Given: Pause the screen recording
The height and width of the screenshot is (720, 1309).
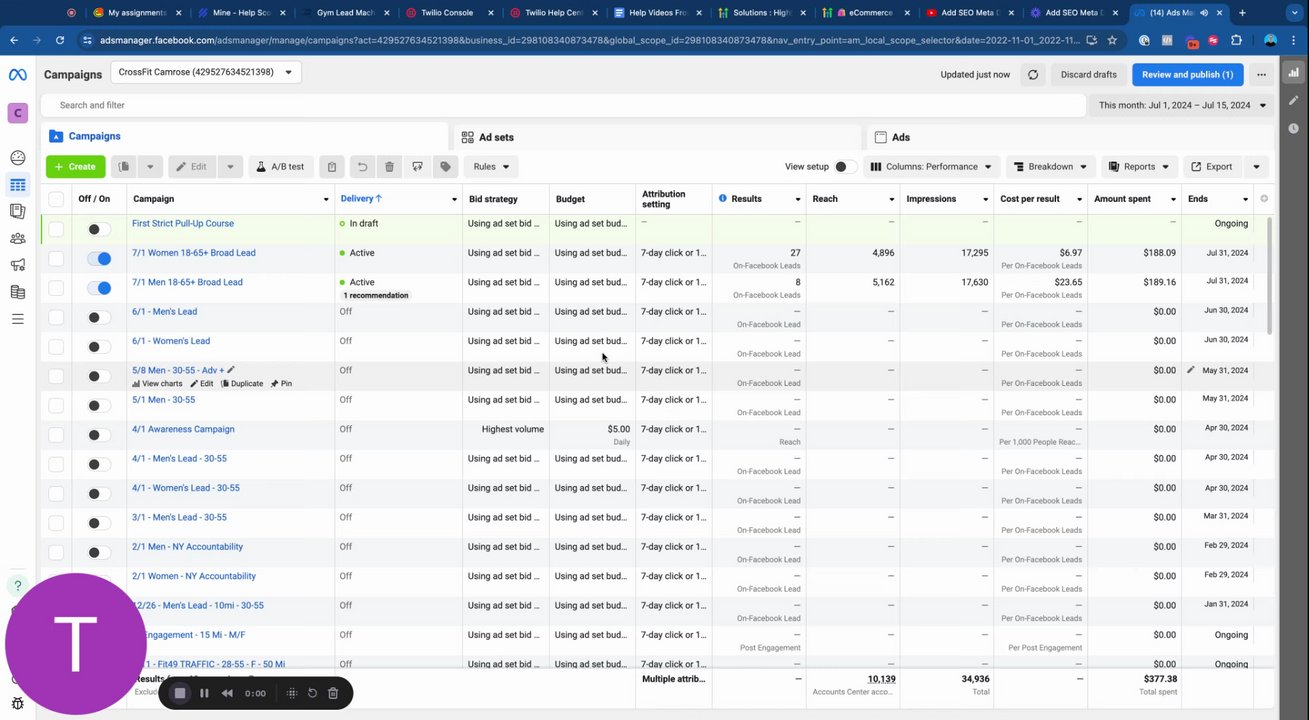Looking at the screenshot, I should (x=204, y=693).
